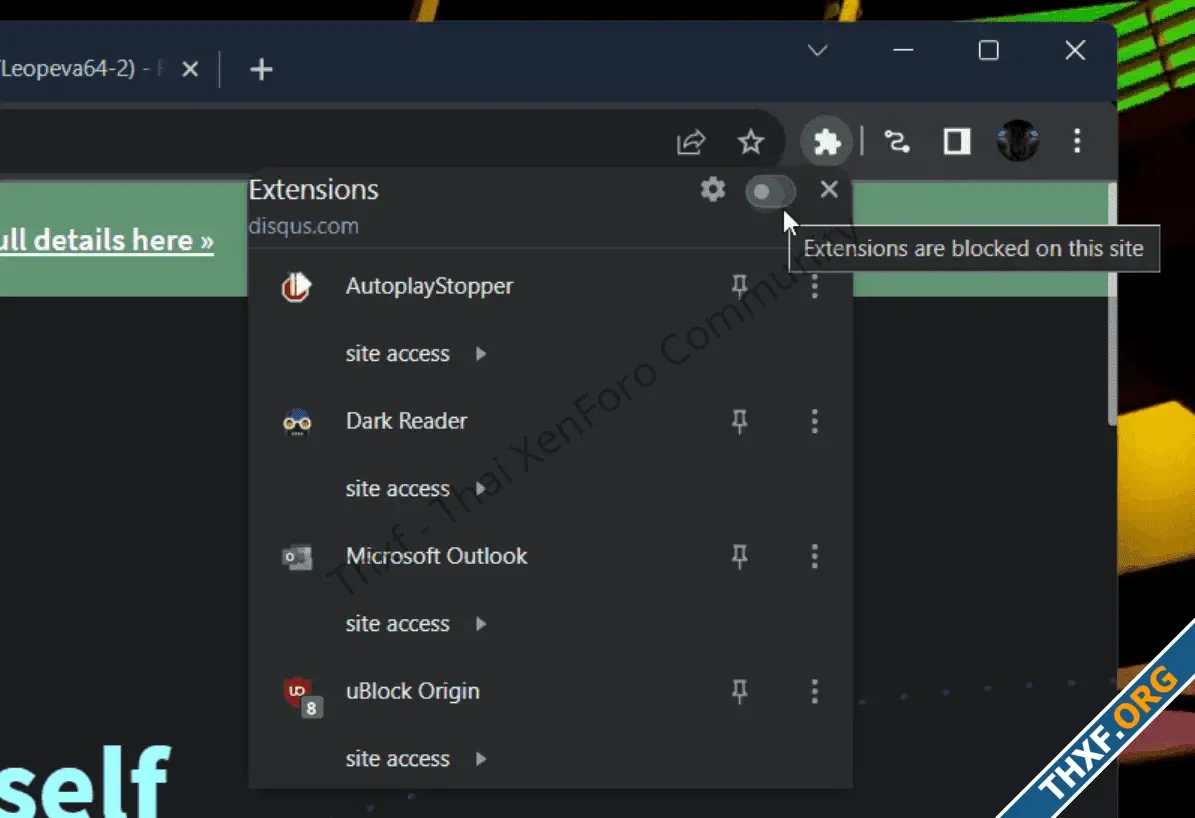Close the Chrome window
1195x818 pixels.
coord(1075,50)
